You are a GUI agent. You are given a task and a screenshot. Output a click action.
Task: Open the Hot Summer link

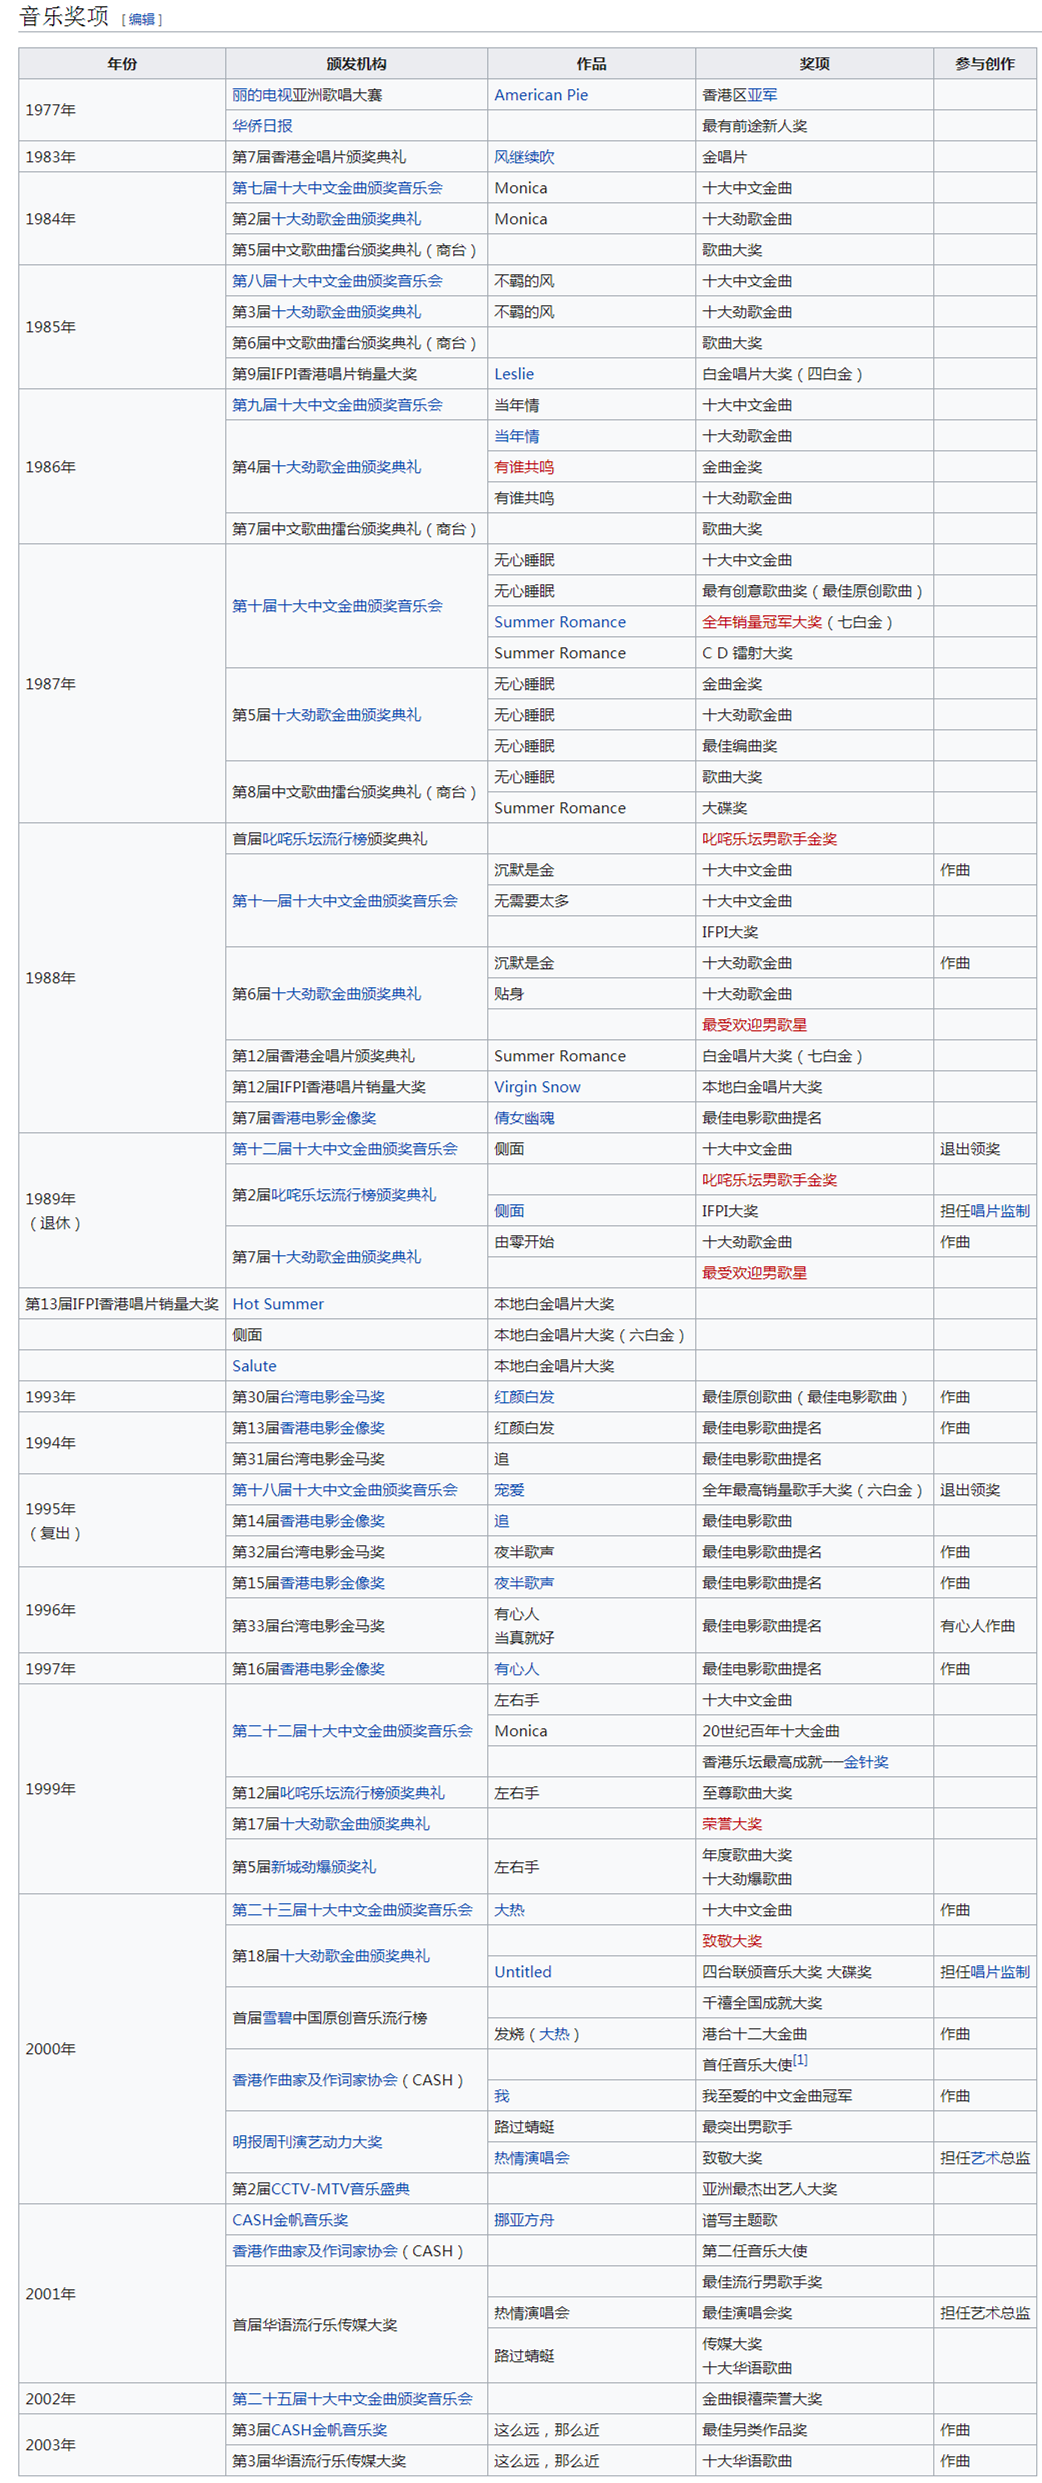(278, 1304)
